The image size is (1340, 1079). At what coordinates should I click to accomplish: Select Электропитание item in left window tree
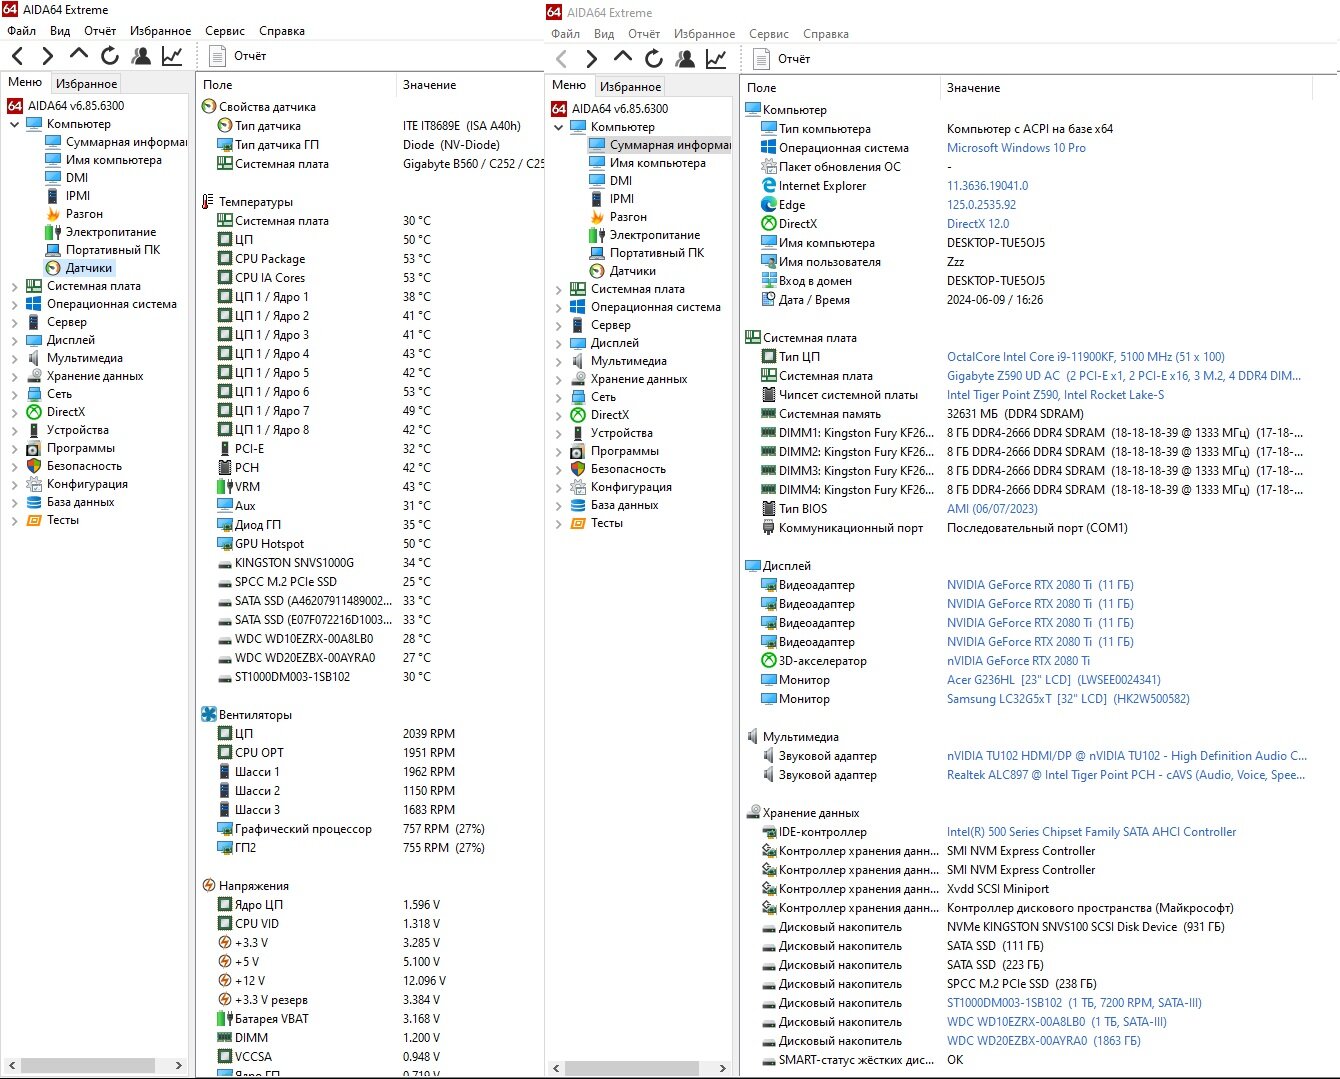pyautogui.click(x=100, y=232)
